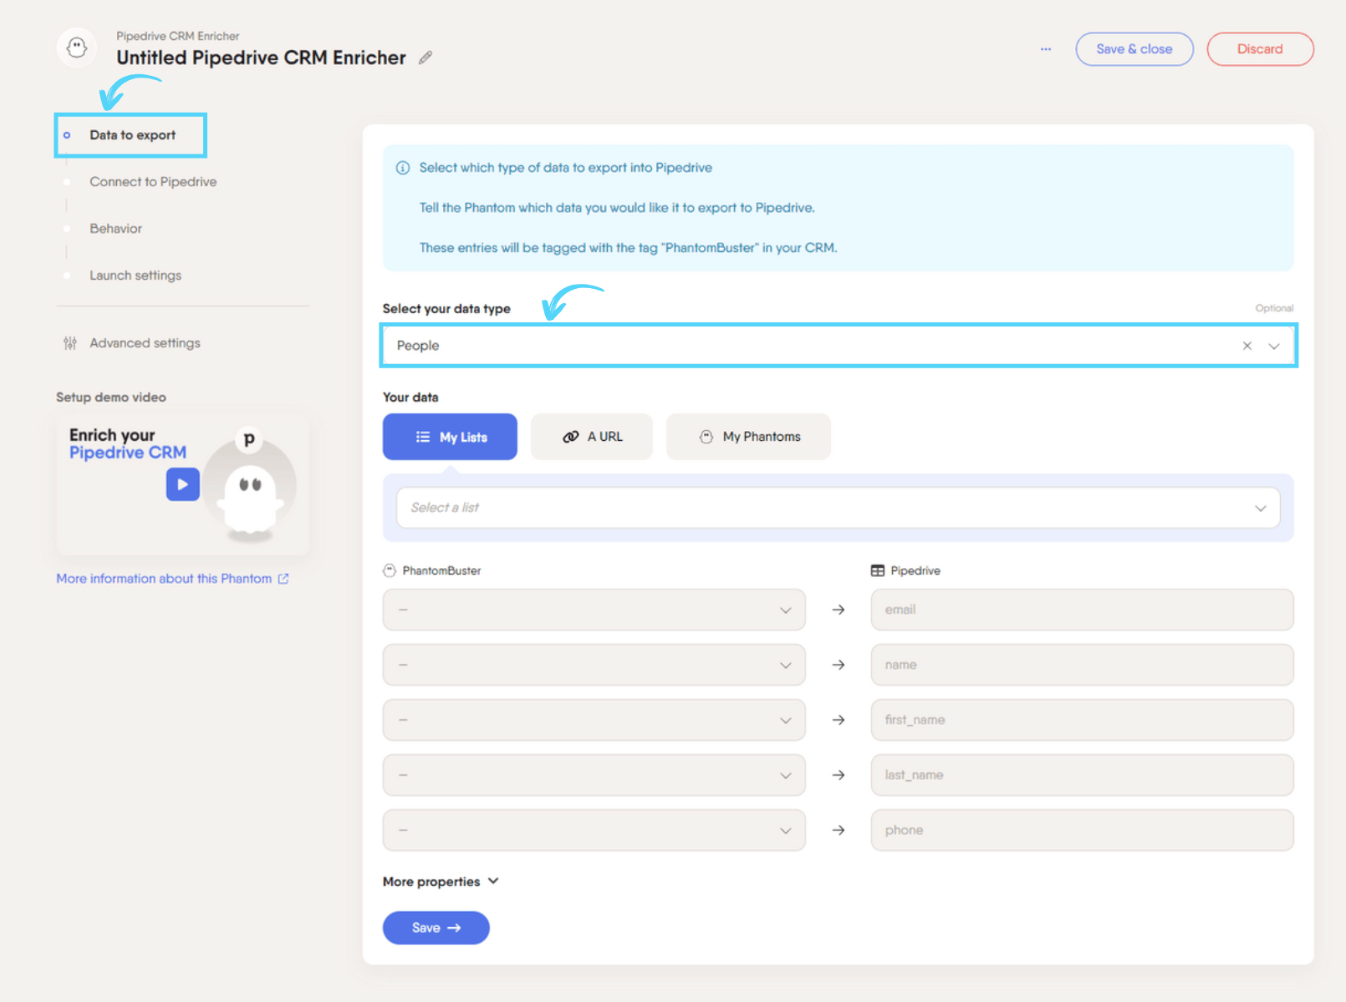Click the Pipedrive last_name field
The width and height of the screenshot is (1346, 1002).
pos(1082,775)
